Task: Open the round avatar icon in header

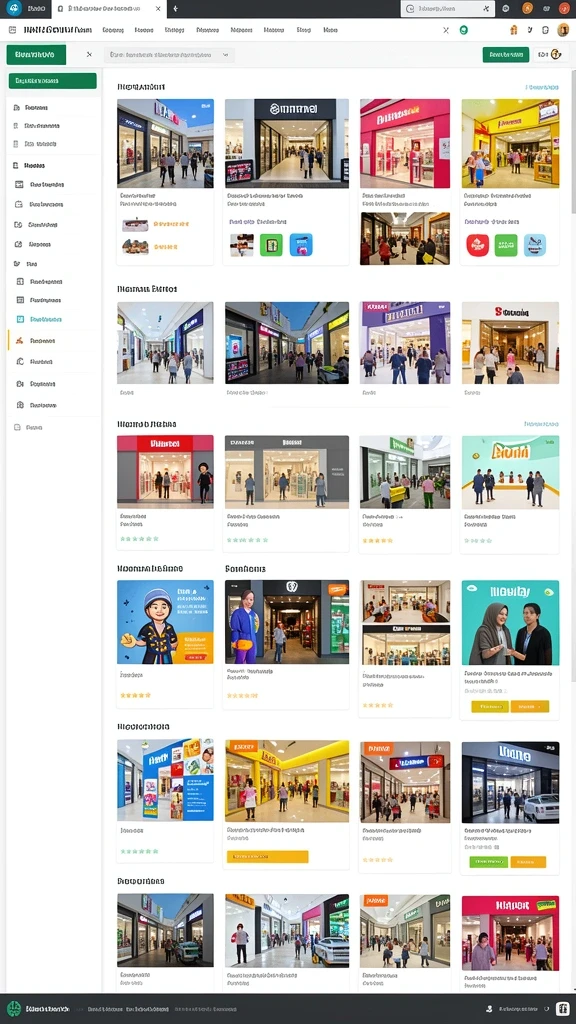Action: tap(563, 30)
